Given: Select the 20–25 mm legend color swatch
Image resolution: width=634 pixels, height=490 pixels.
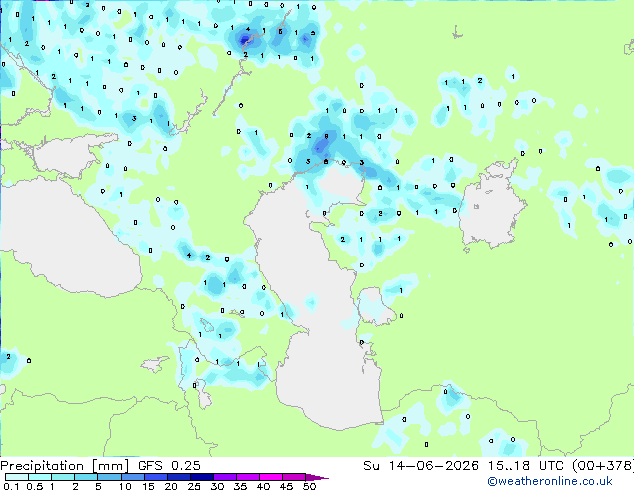Looking at the screenshot, I should 179,477.
